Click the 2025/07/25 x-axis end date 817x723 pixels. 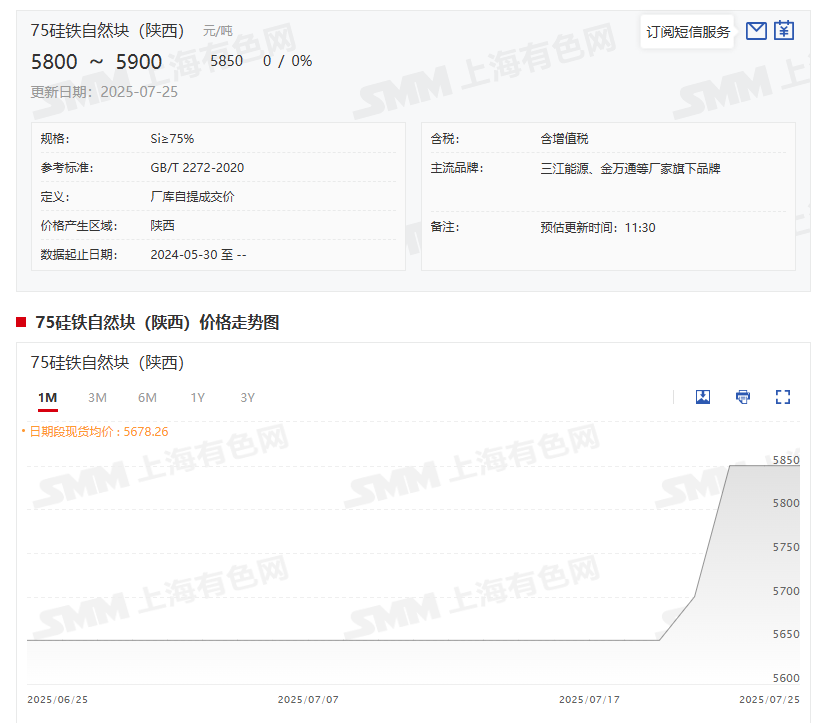(x=769, y=700)
